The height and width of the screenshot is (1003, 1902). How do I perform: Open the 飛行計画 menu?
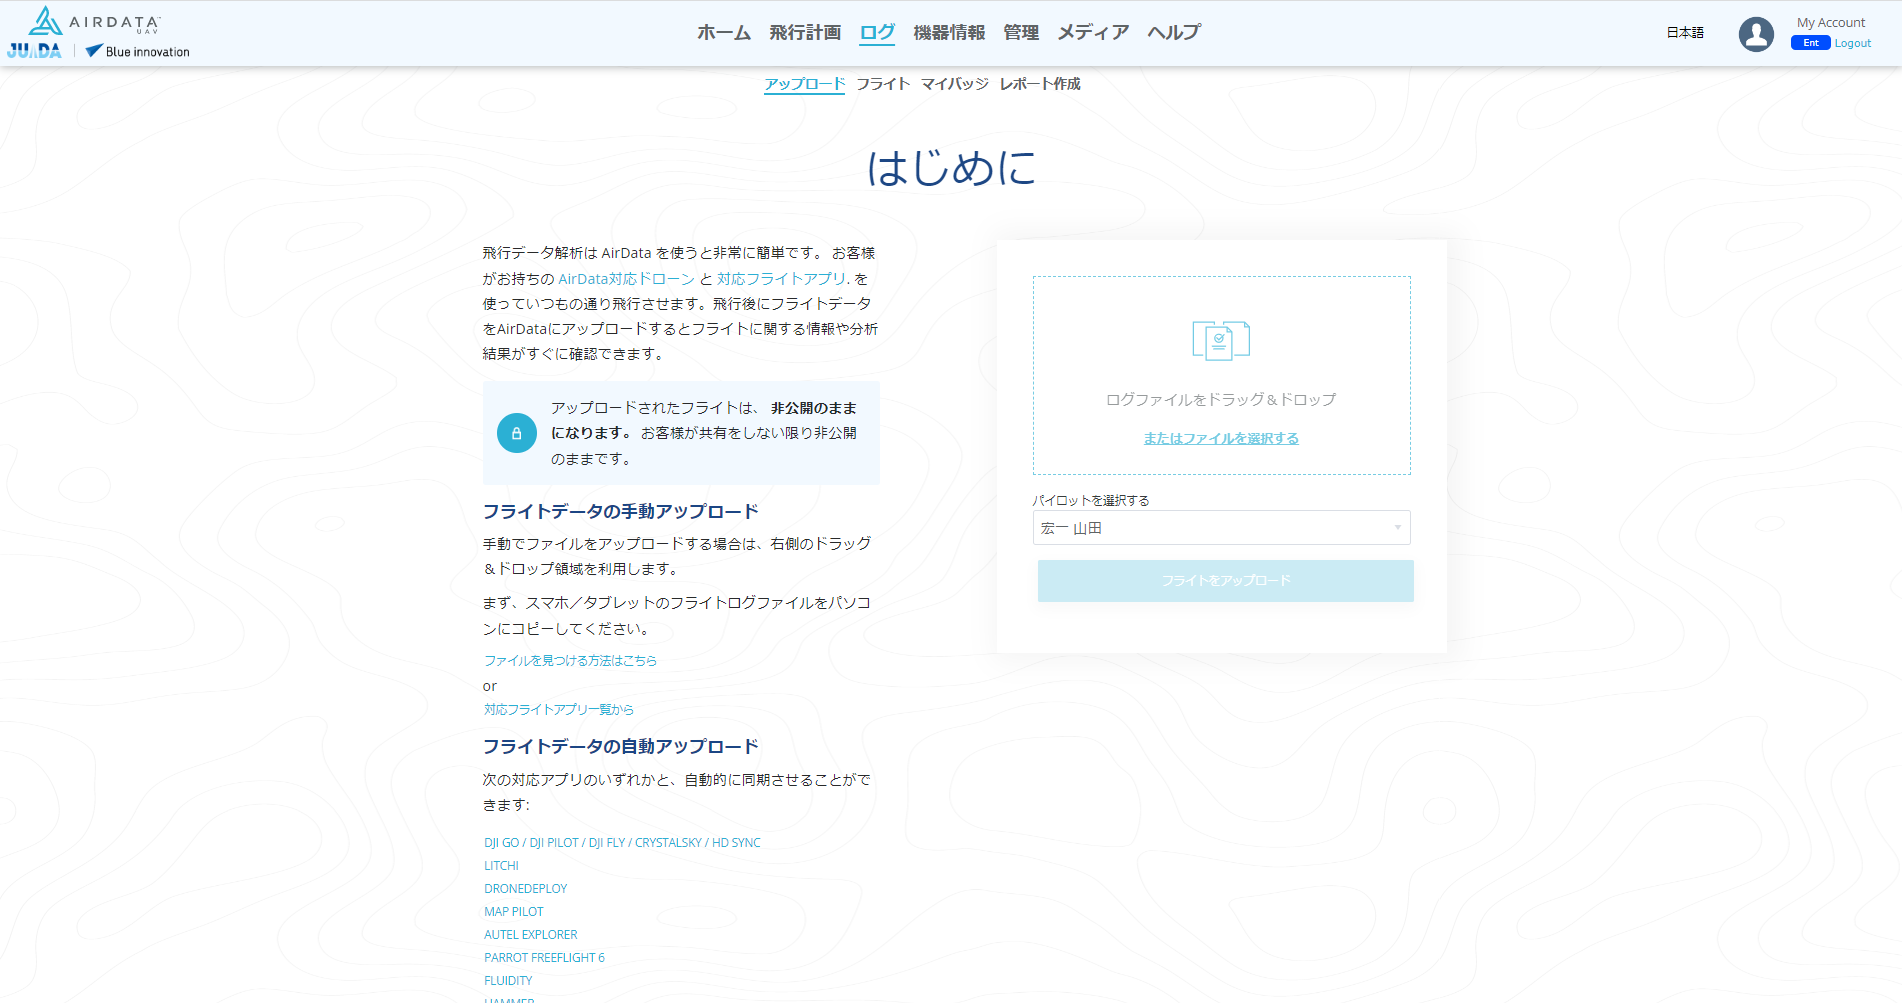tap(805, 33)
